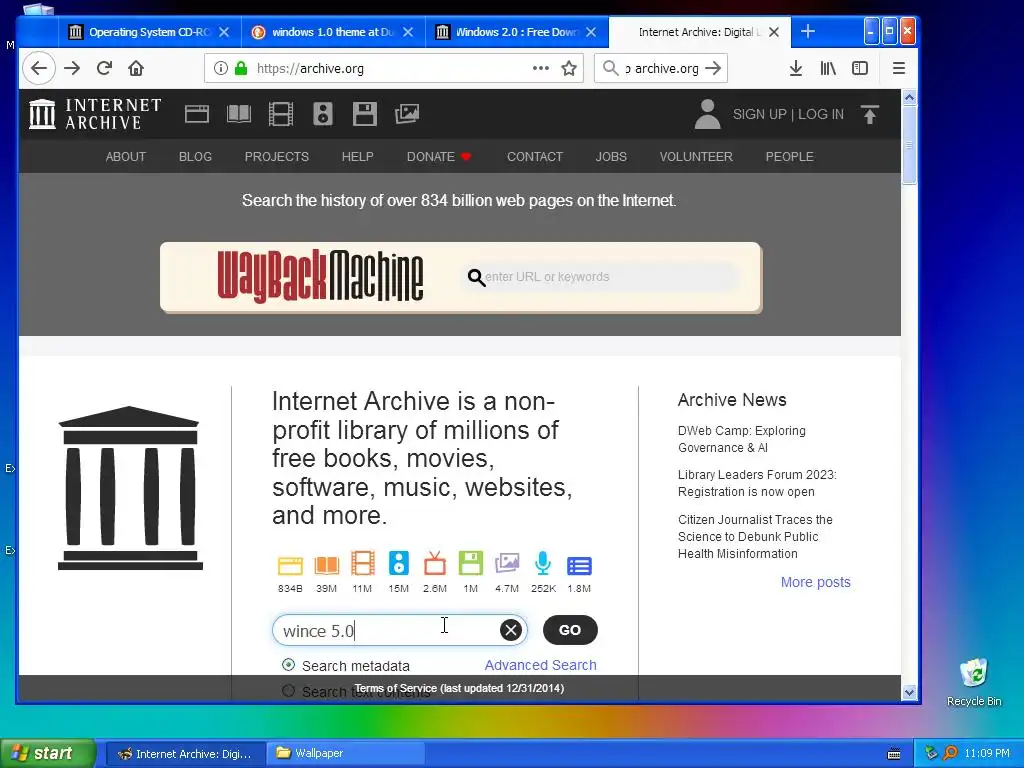Open the 1M software collection icon
Viewport: 1024px width, 768px height.
[471, 564]
